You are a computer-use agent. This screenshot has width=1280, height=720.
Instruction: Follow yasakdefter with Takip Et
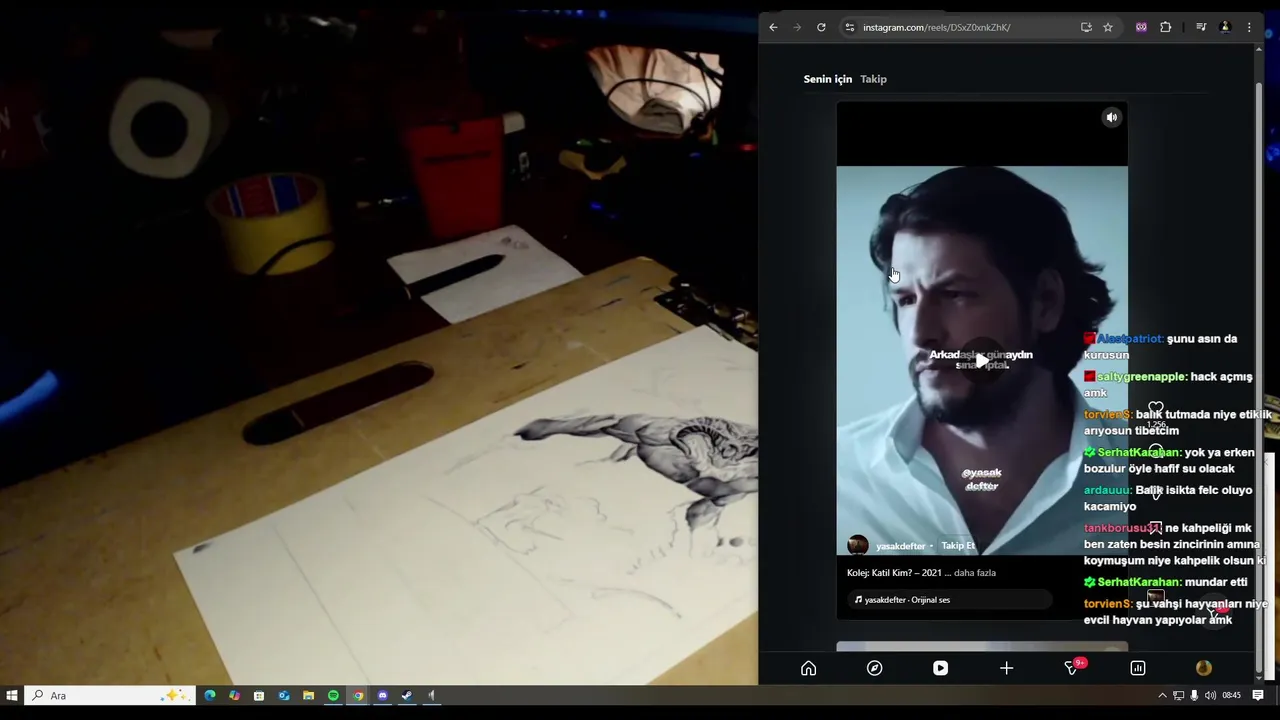(x=957, y=546)
